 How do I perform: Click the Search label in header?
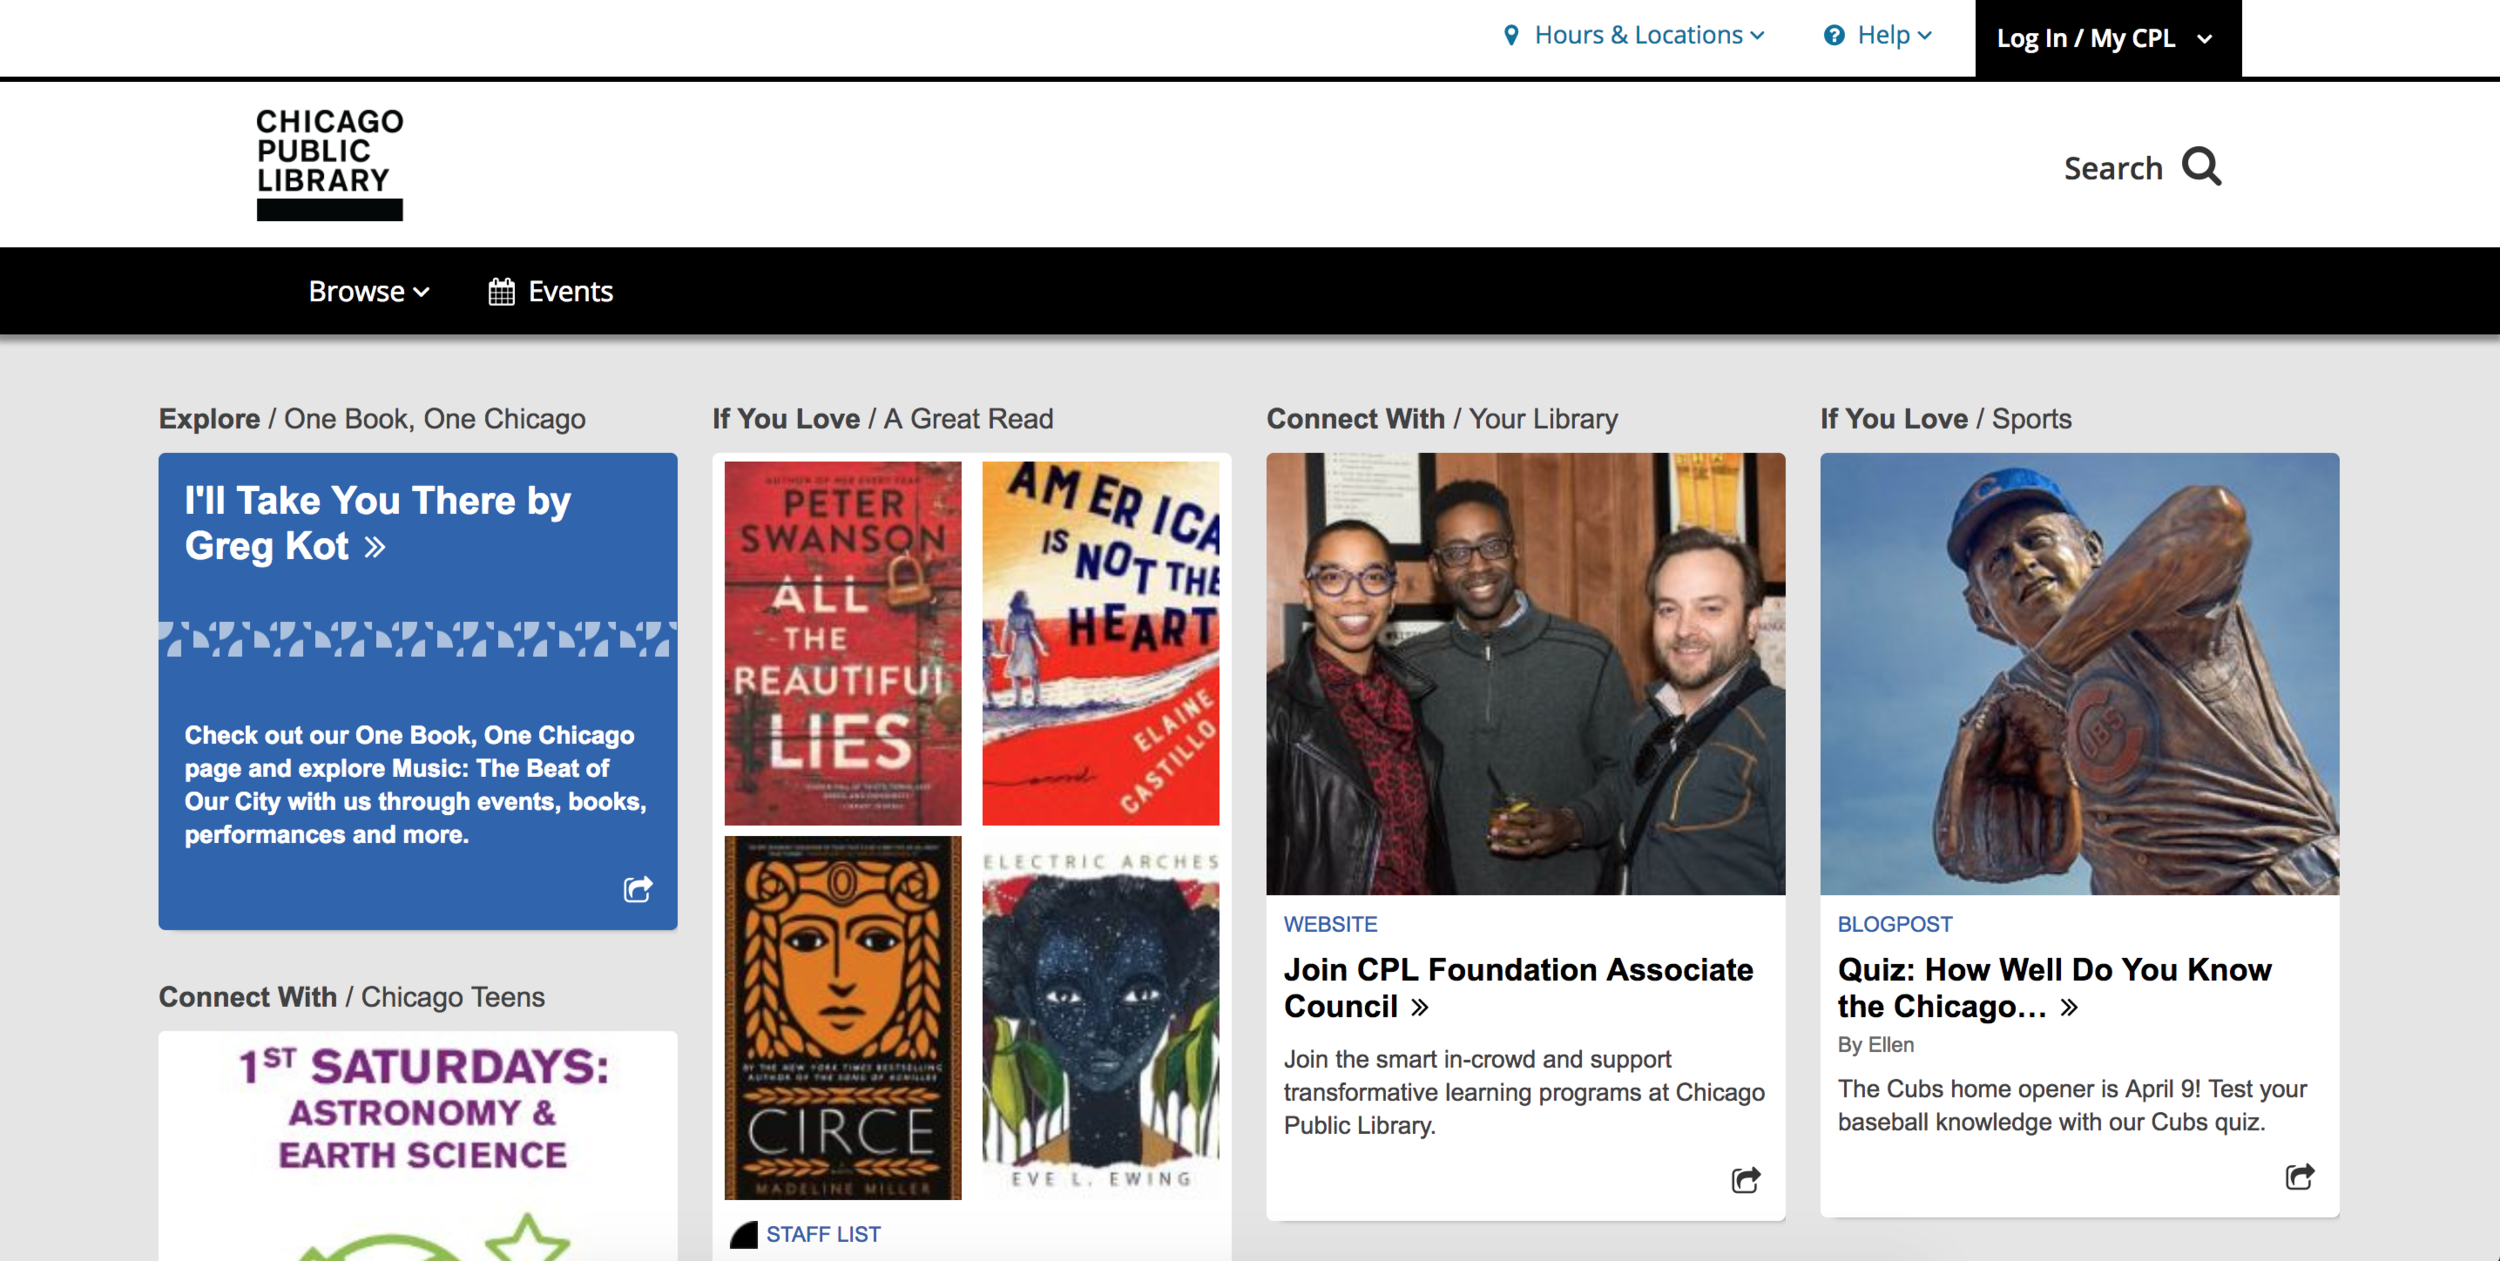click(2113, 168)
